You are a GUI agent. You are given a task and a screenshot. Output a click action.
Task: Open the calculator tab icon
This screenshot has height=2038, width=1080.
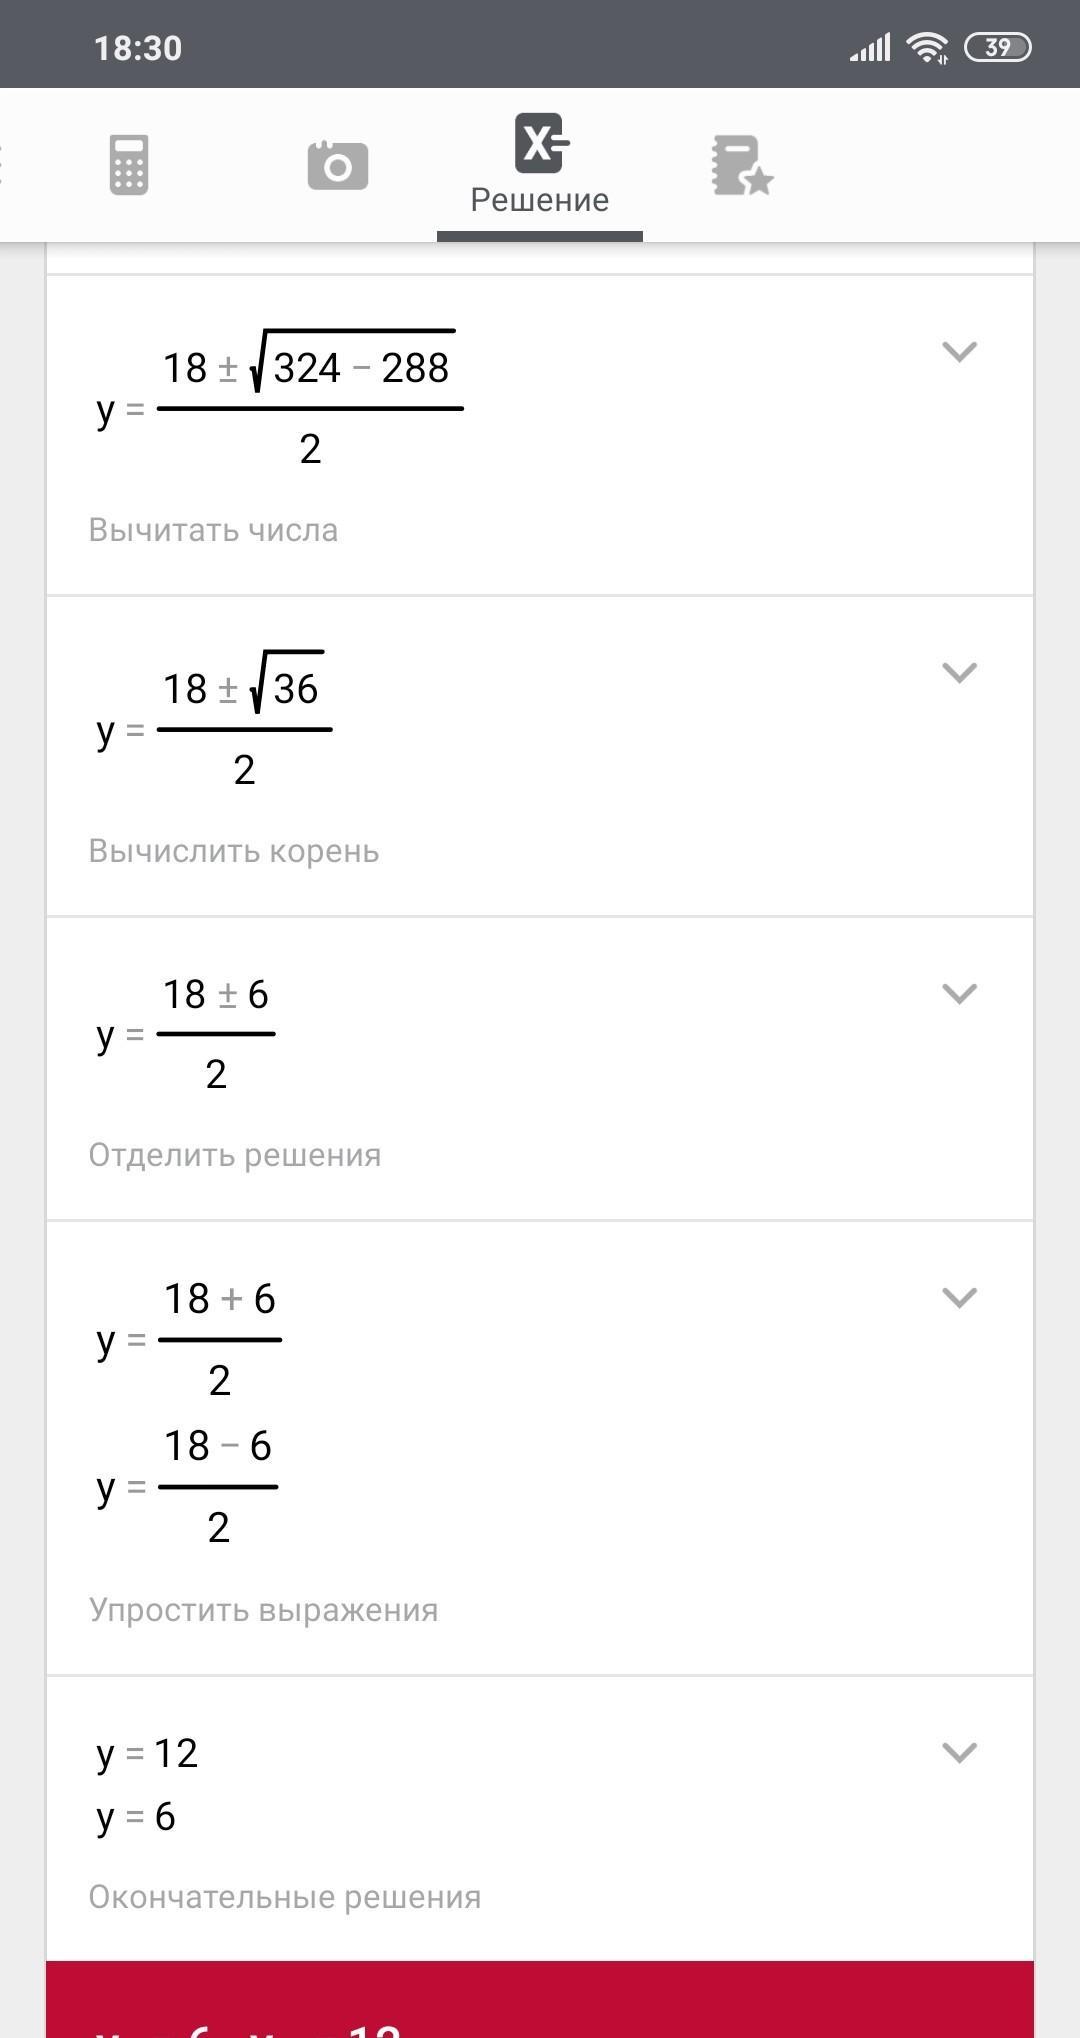point(129,165)
